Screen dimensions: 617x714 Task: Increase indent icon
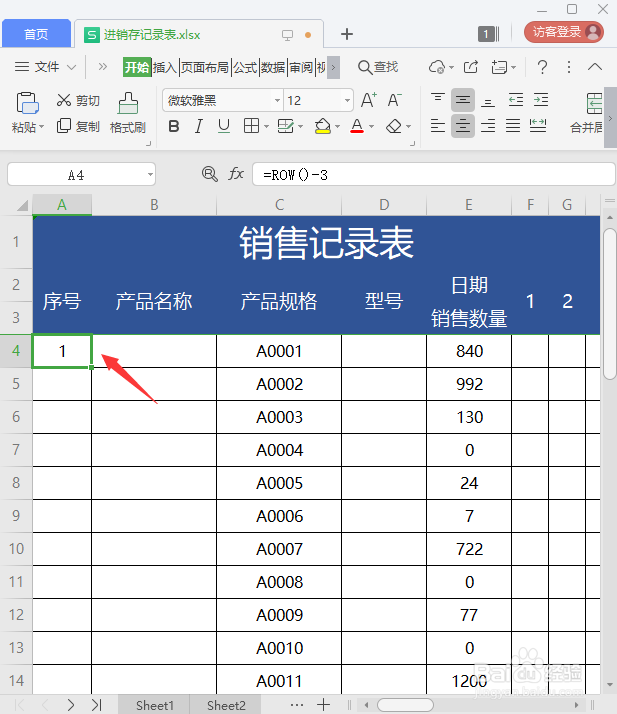(541, 100)
